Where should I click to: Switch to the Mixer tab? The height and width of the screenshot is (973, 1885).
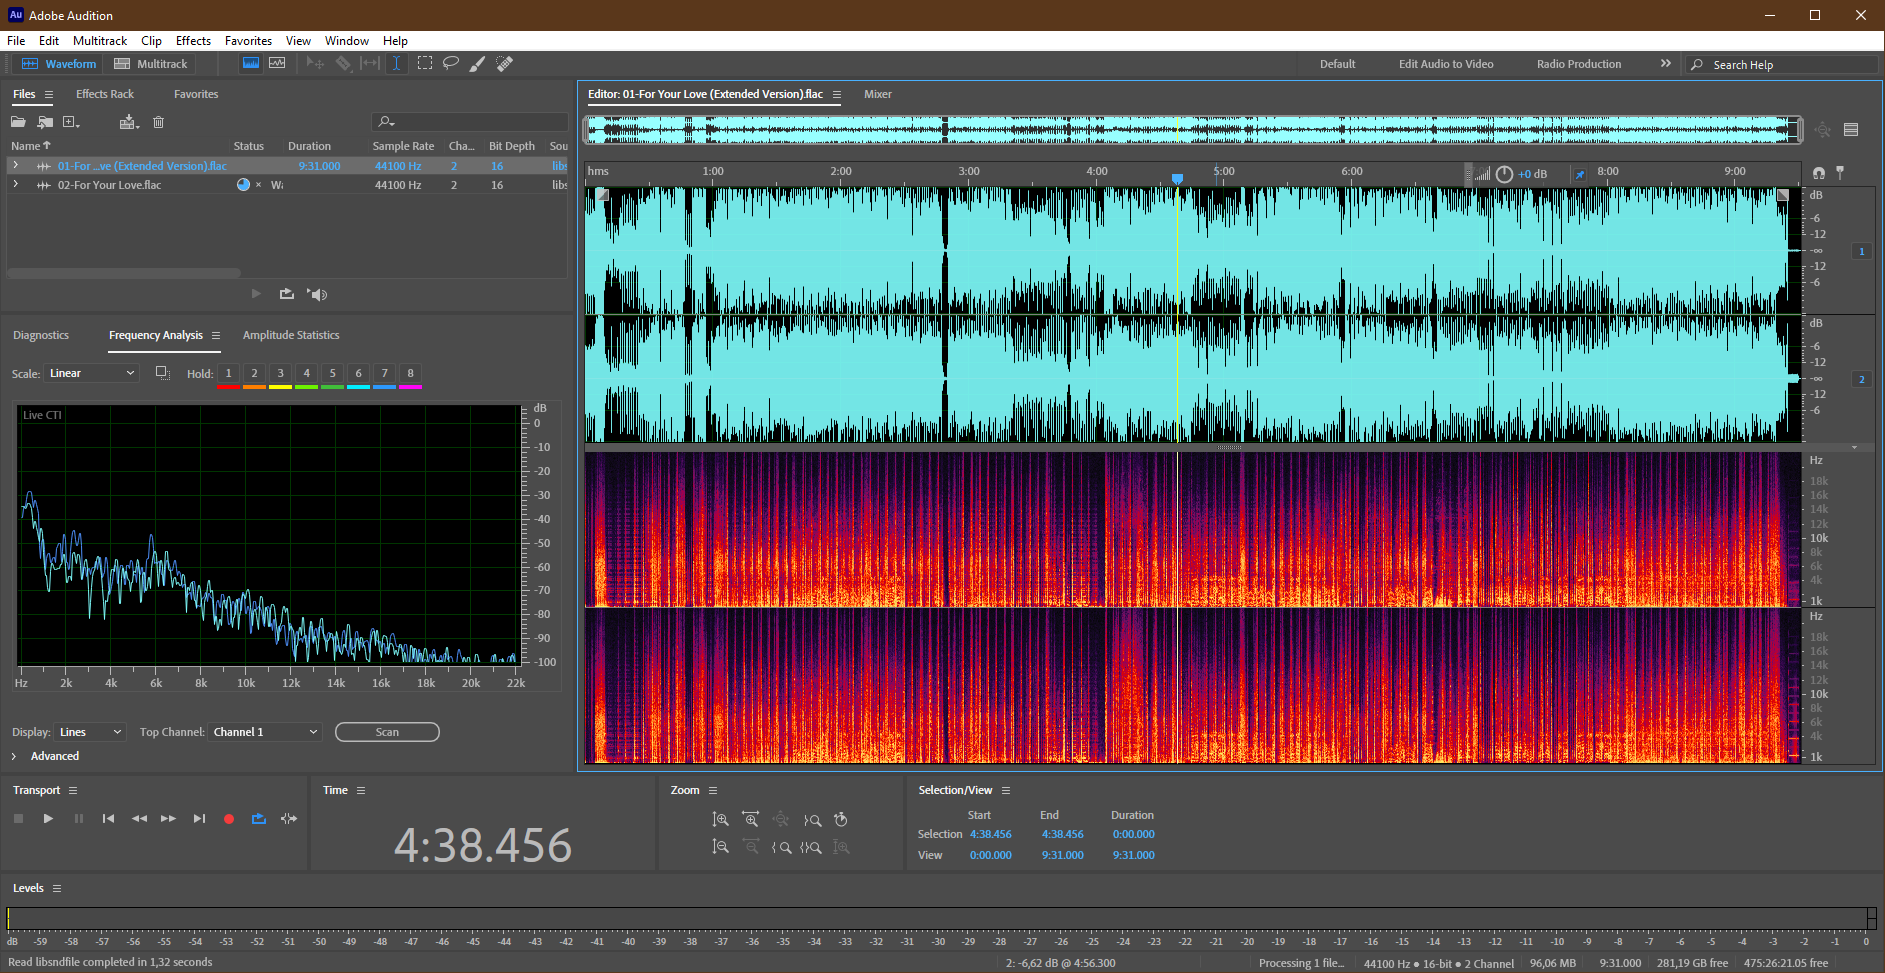tap(878, 94)
